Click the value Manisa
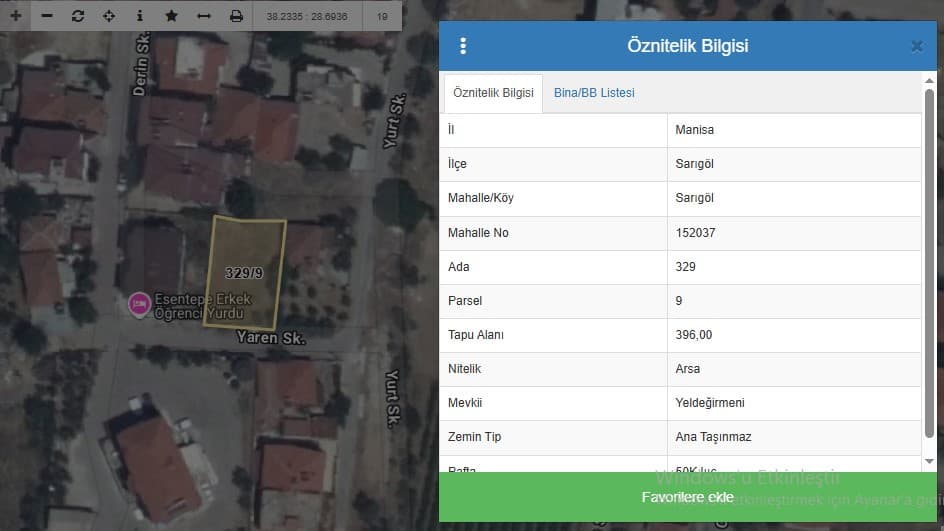 pyautogui.click(x=694, y=130)
